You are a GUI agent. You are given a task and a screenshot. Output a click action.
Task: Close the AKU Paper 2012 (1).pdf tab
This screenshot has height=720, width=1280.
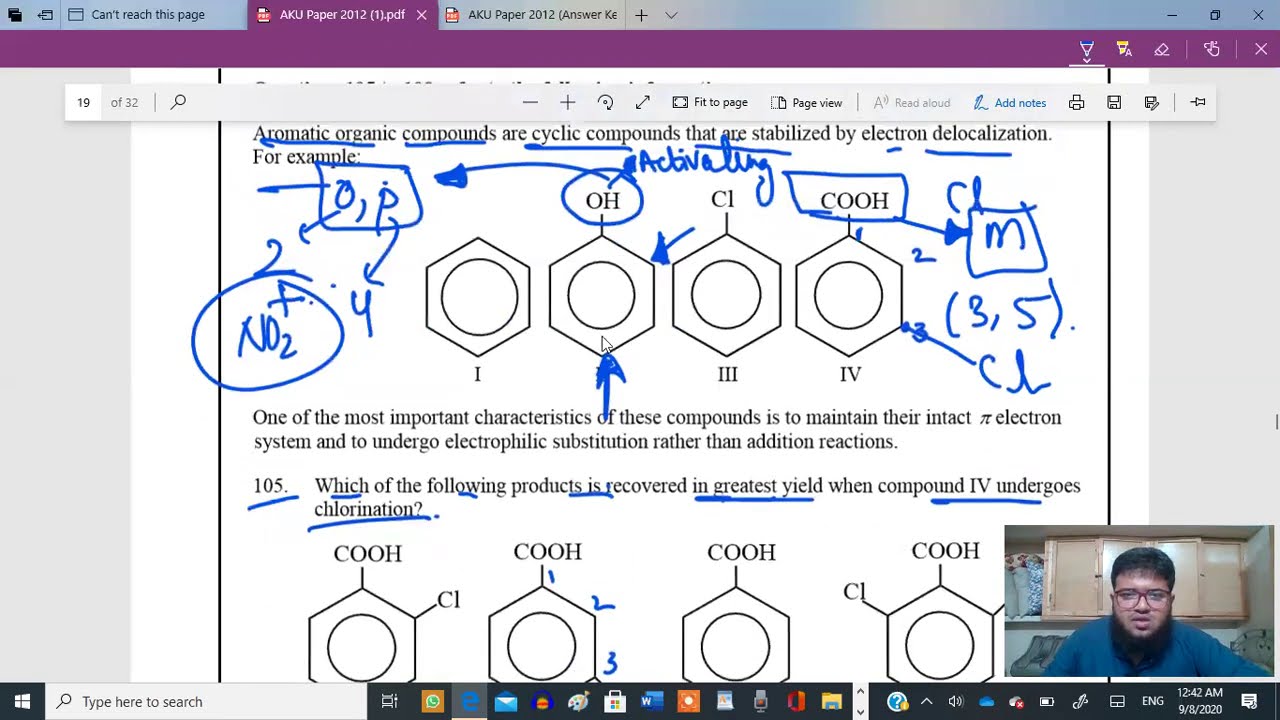(x=422, y=15)
